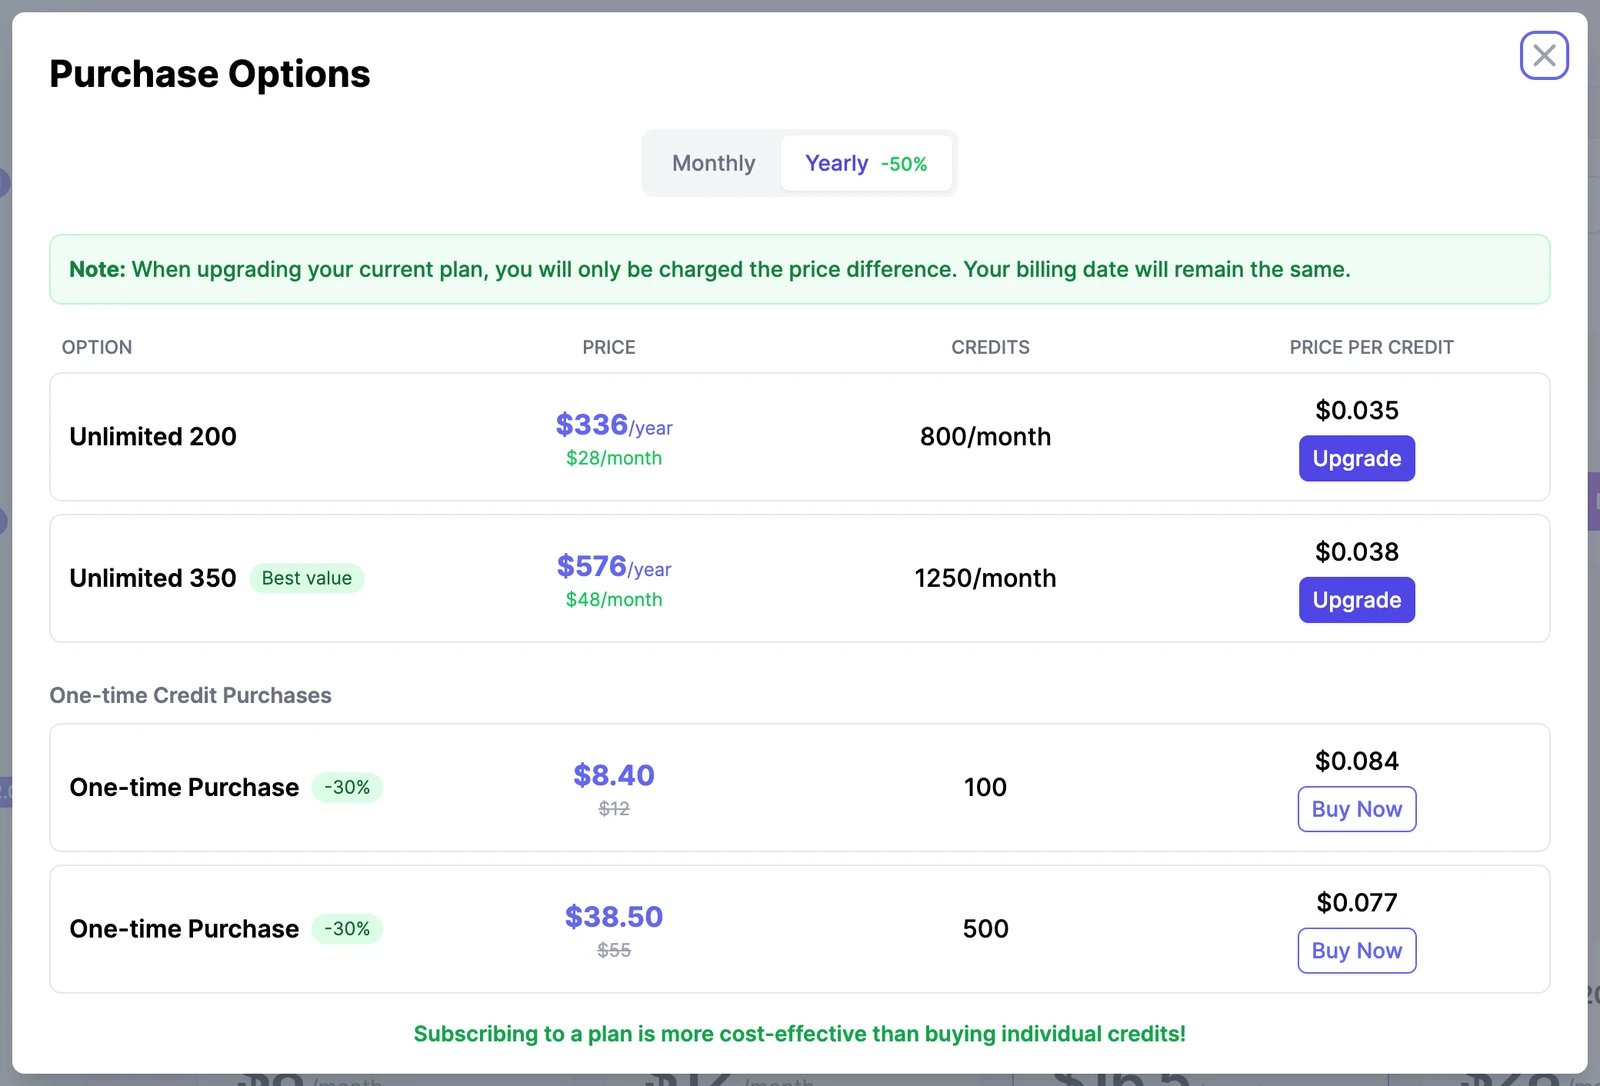Click the CREDITS column header
Image resolution: width=1600 pixels, height=1086 pixels.
pos(990,347)
